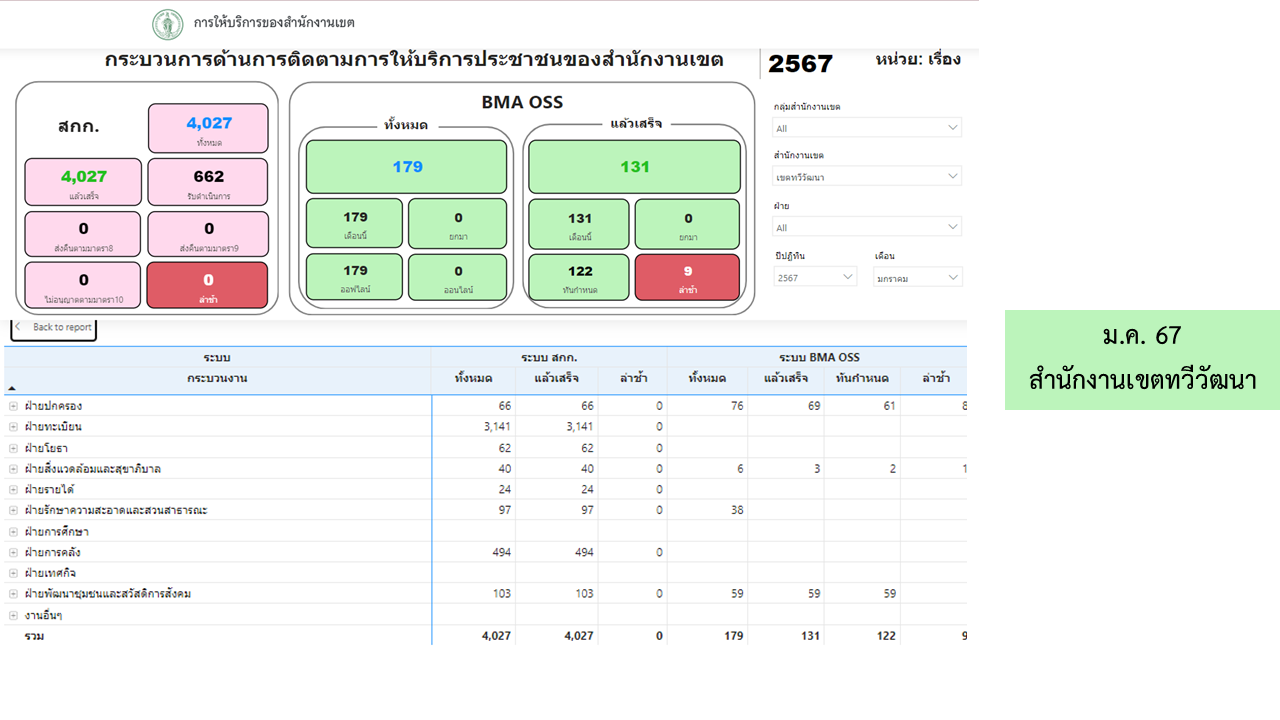Expand the ฝ่ายทะเบียน row

(x=13, y=427)
